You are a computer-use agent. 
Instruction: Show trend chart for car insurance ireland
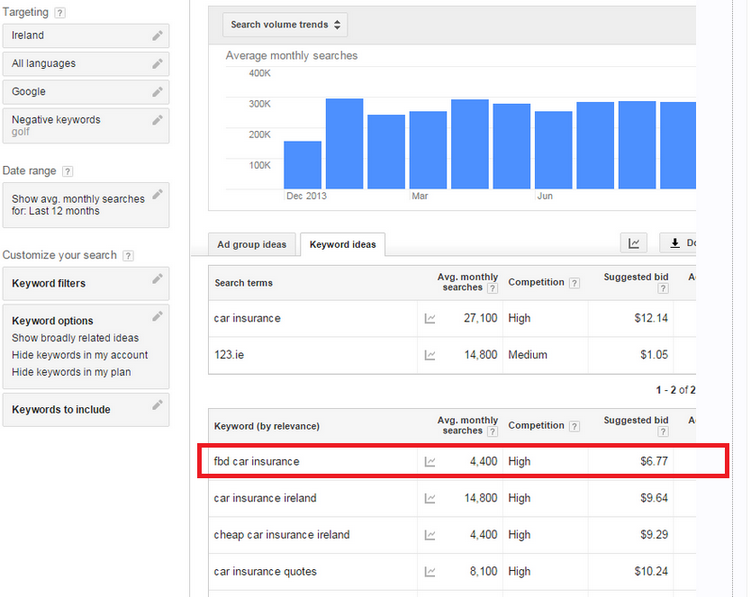click(430, 498)
